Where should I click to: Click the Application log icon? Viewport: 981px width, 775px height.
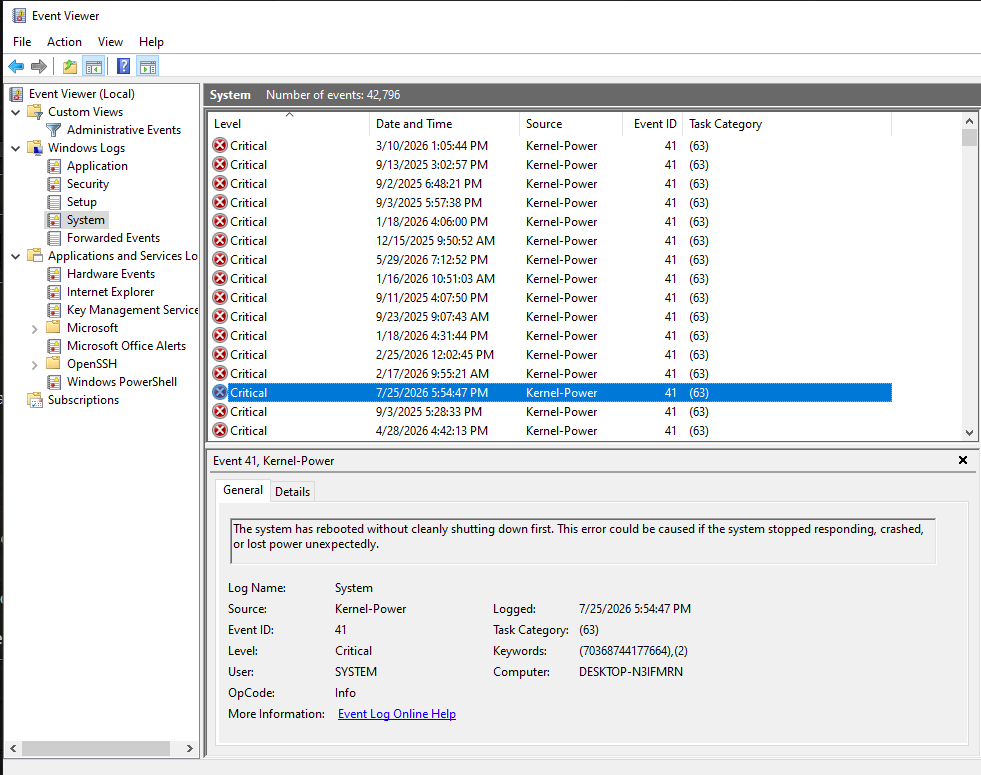[x=54, y=166]
